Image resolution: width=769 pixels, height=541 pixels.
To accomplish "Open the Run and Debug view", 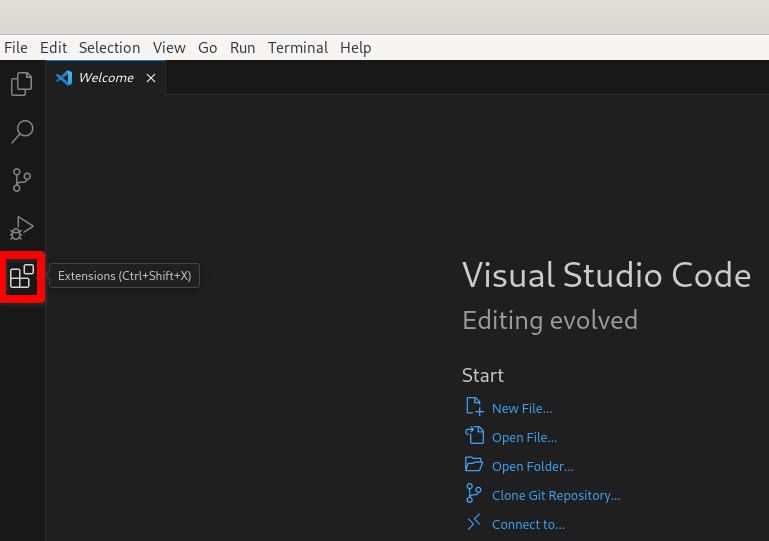I will click(22, 229).
